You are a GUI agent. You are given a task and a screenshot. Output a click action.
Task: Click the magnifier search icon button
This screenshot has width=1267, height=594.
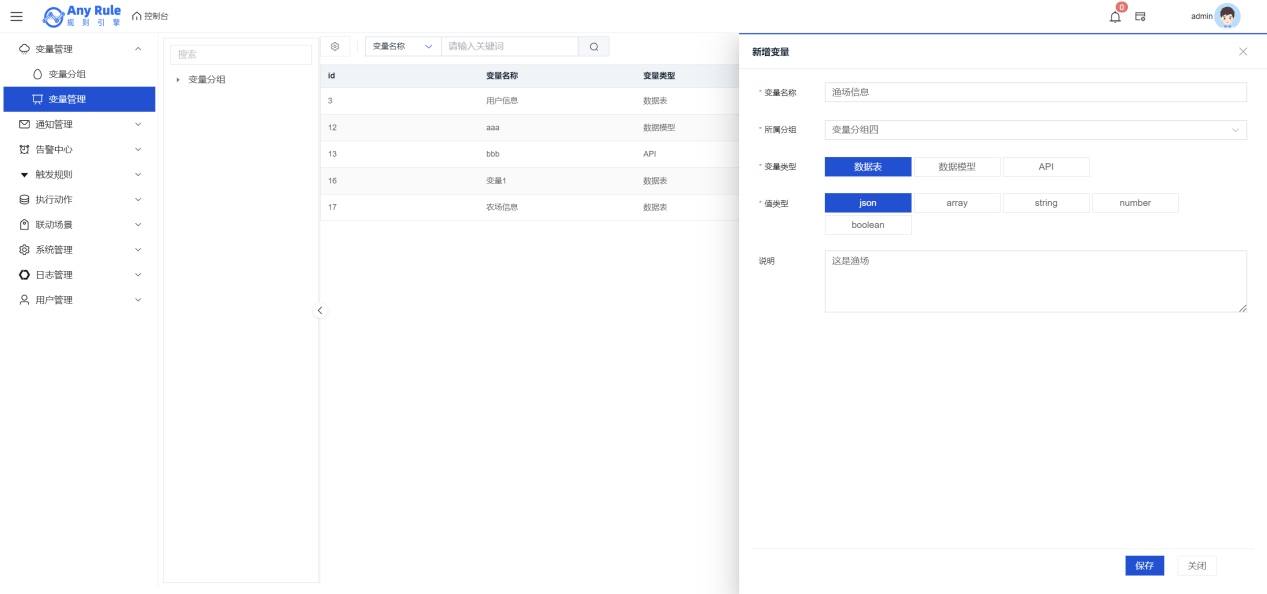[x=594, y=47]
